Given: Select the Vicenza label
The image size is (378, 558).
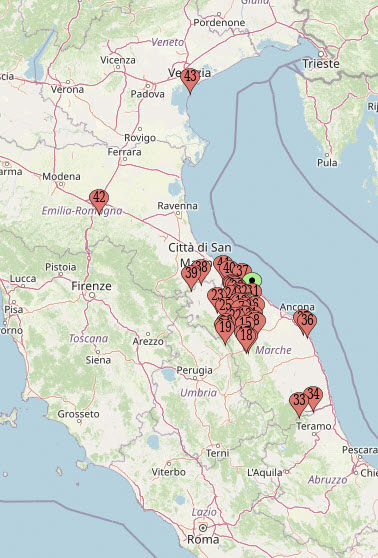Looking at the screenshot, I should tap(118, 60).
